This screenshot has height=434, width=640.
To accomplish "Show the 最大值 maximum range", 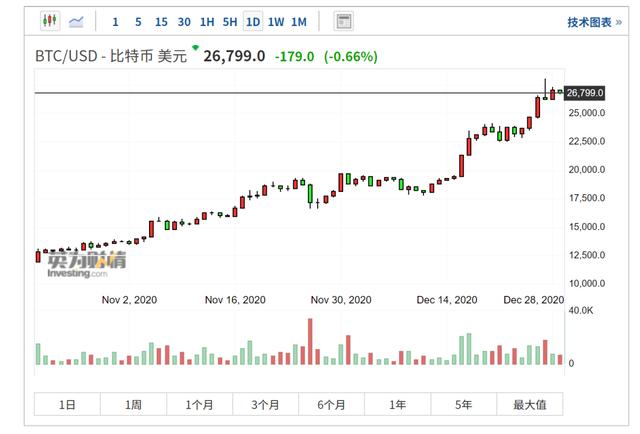I will (529, 404).
